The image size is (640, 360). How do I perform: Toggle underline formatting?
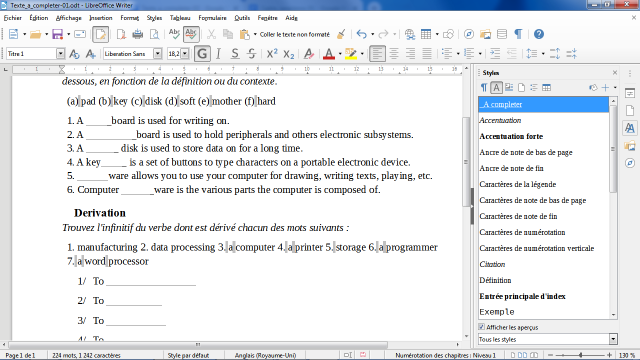pos(235,53)
